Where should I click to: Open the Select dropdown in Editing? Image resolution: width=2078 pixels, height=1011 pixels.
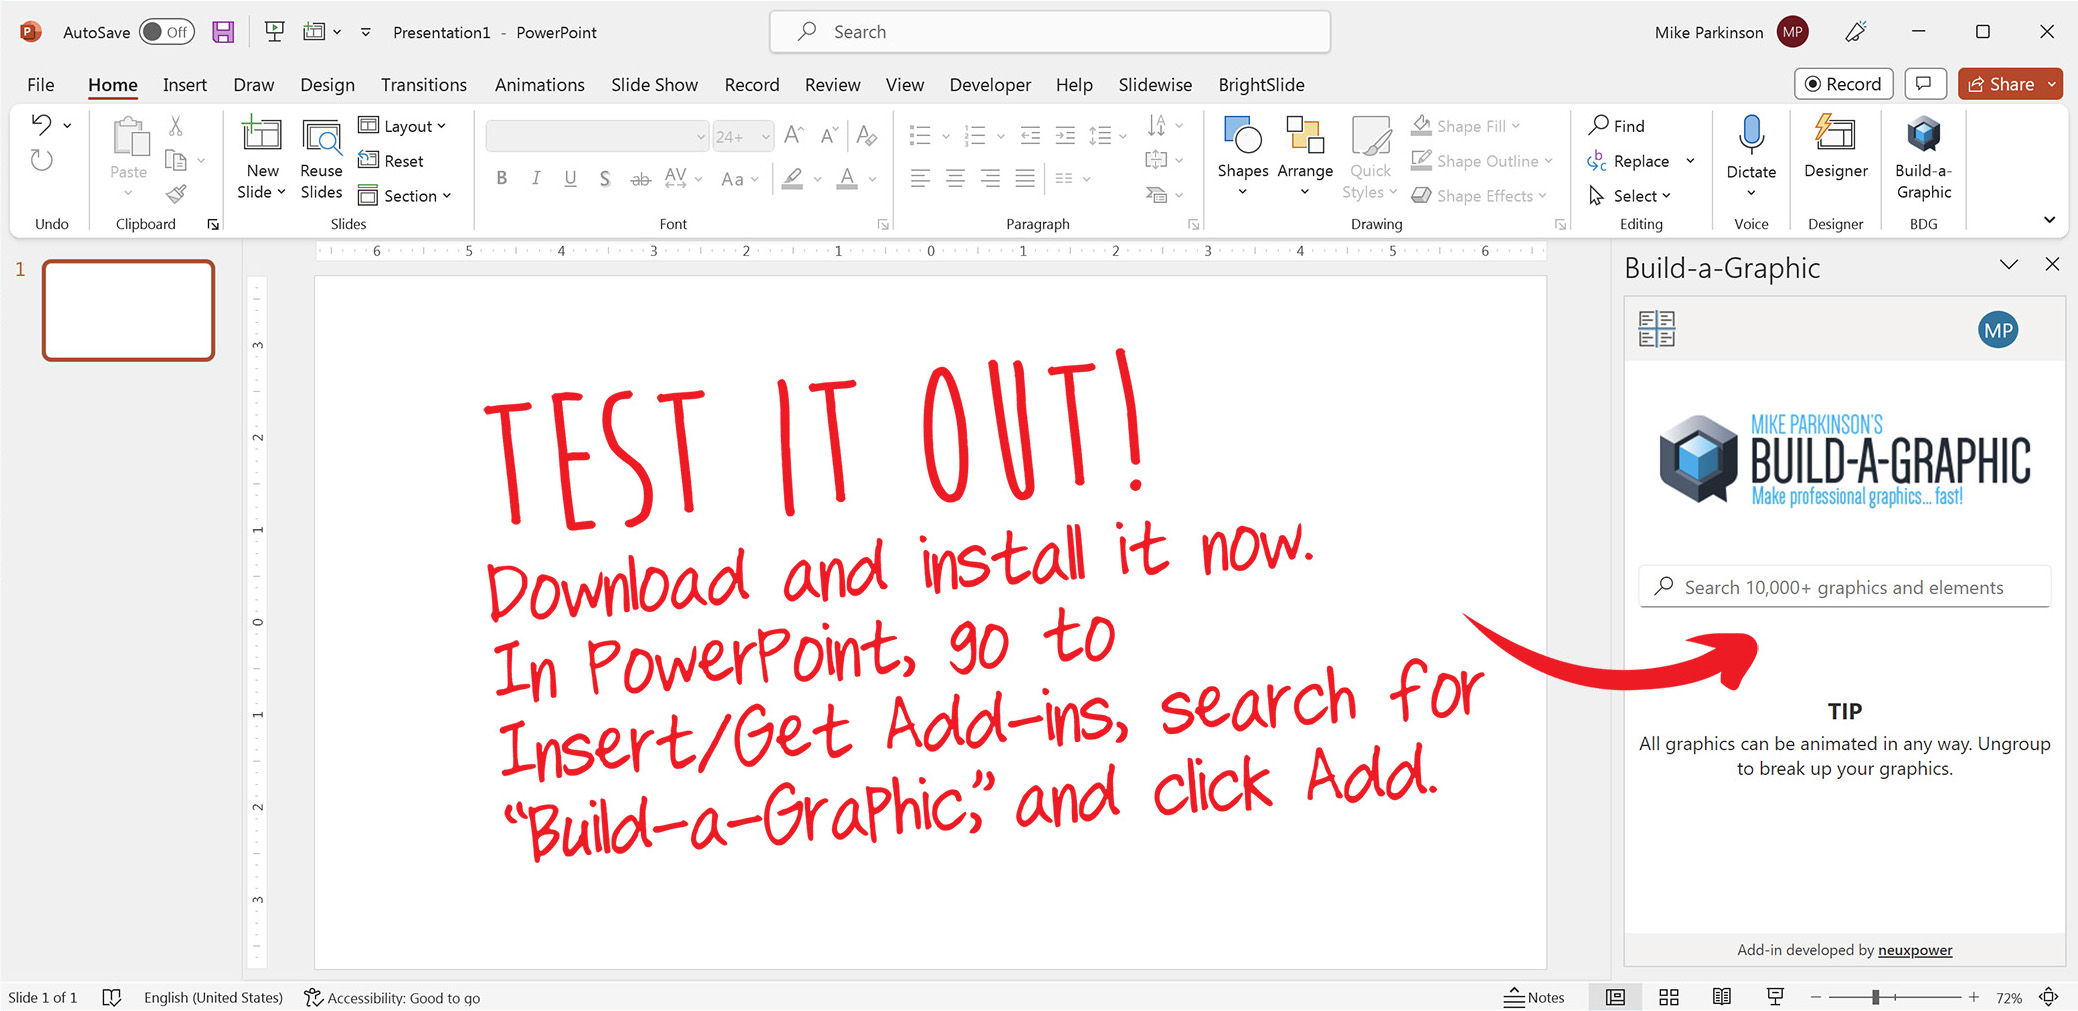coord(1630,196)
